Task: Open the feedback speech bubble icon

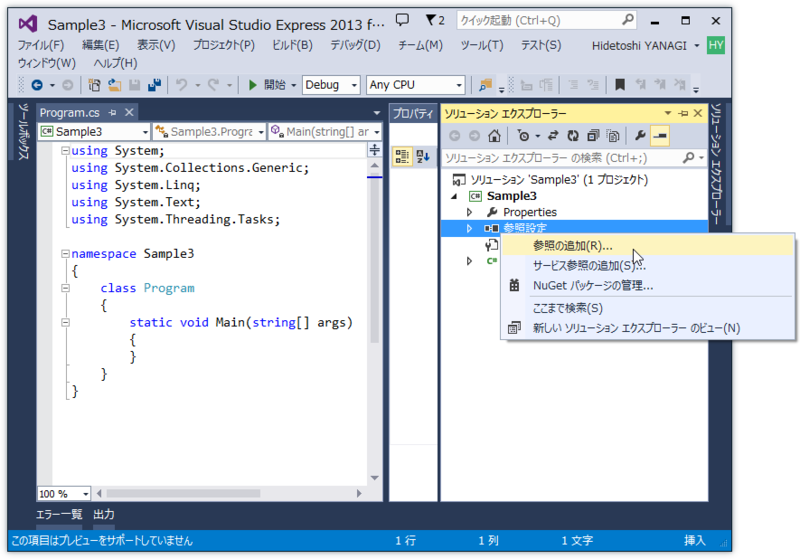Action: [x=402, y=20]
